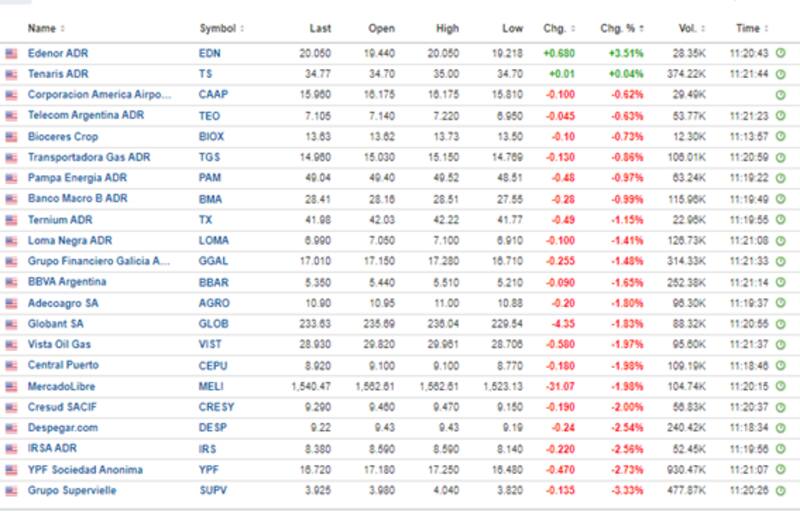
Task: Click the flag icon next to Banco Macro B ADR
Action: point(12,199)
